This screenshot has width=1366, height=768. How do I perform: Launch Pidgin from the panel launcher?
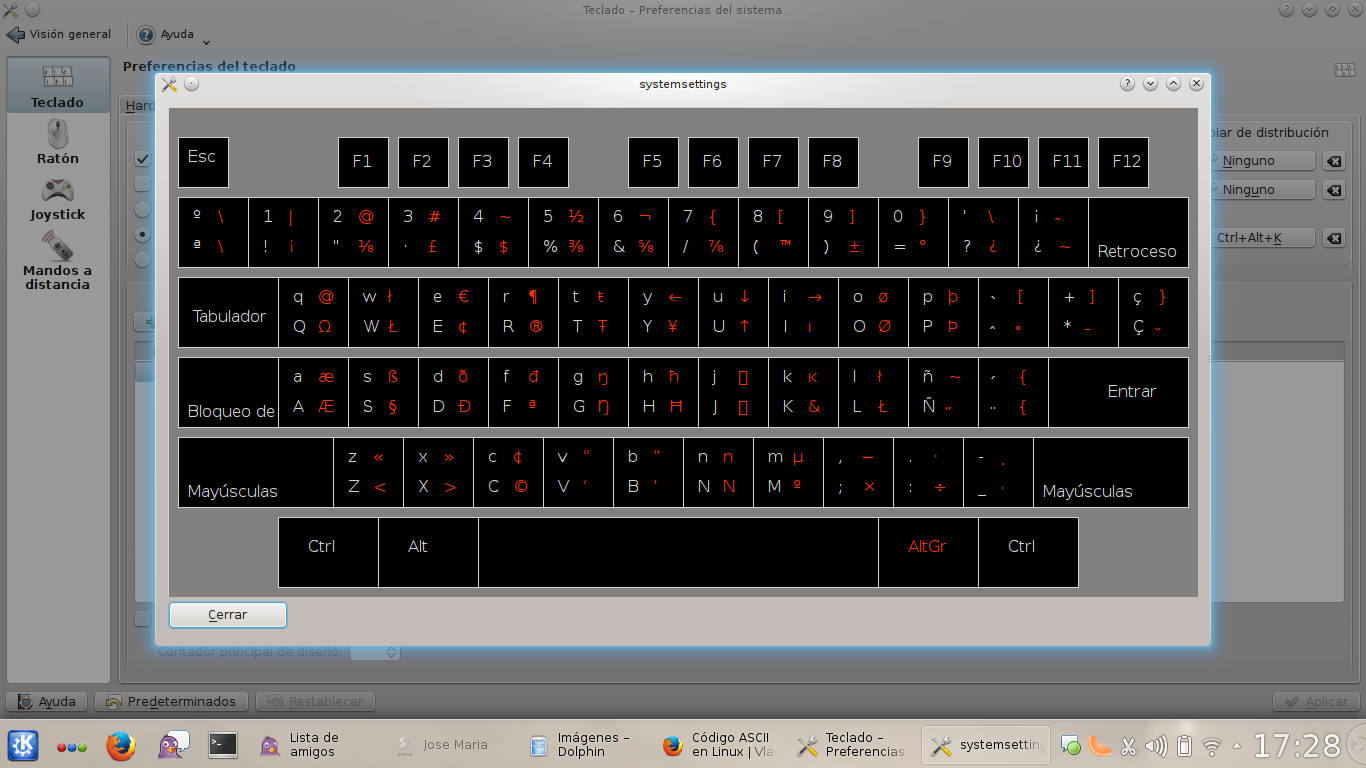click(x=172, y=745)
